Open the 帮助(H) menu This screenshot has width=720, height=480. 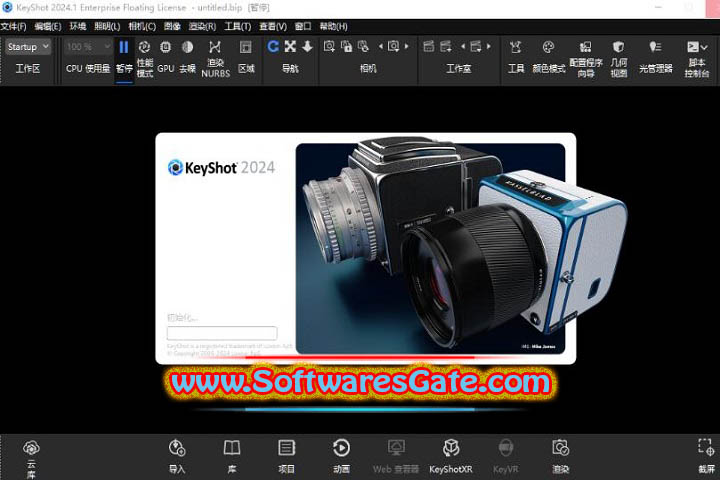333,27
